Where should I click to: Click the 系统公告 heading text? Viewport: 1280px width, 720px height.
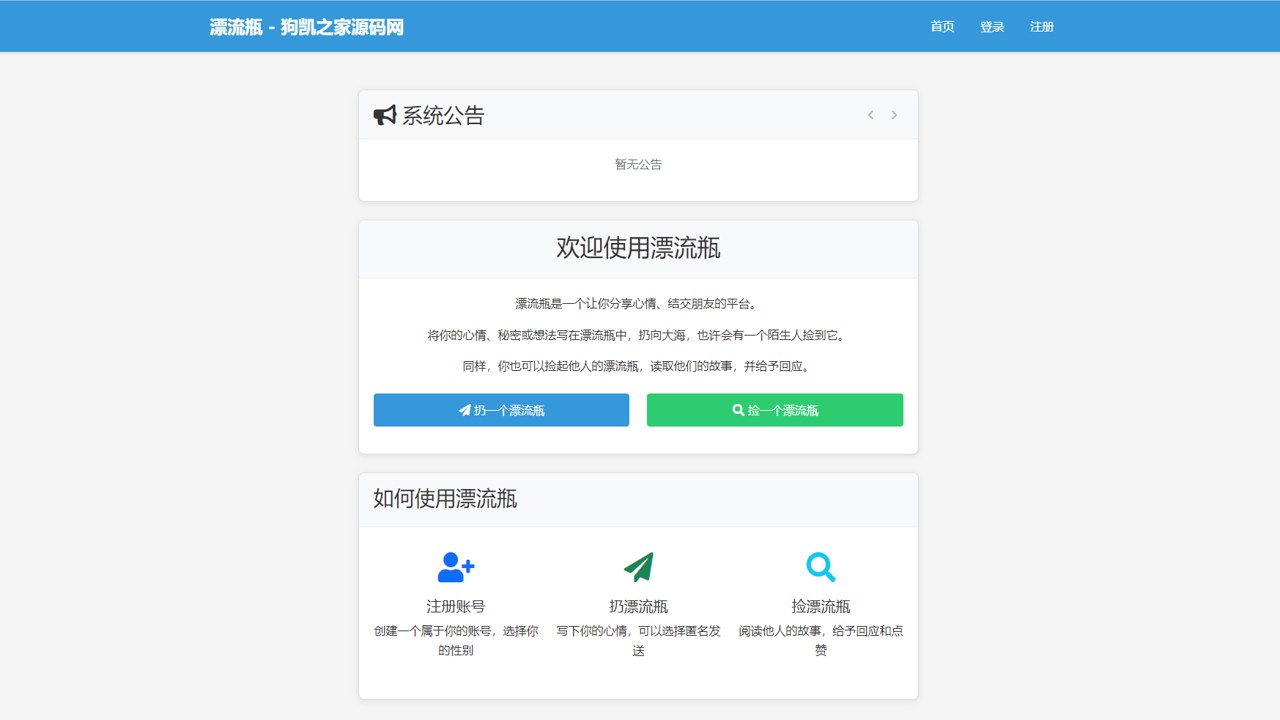pos(443,116)
